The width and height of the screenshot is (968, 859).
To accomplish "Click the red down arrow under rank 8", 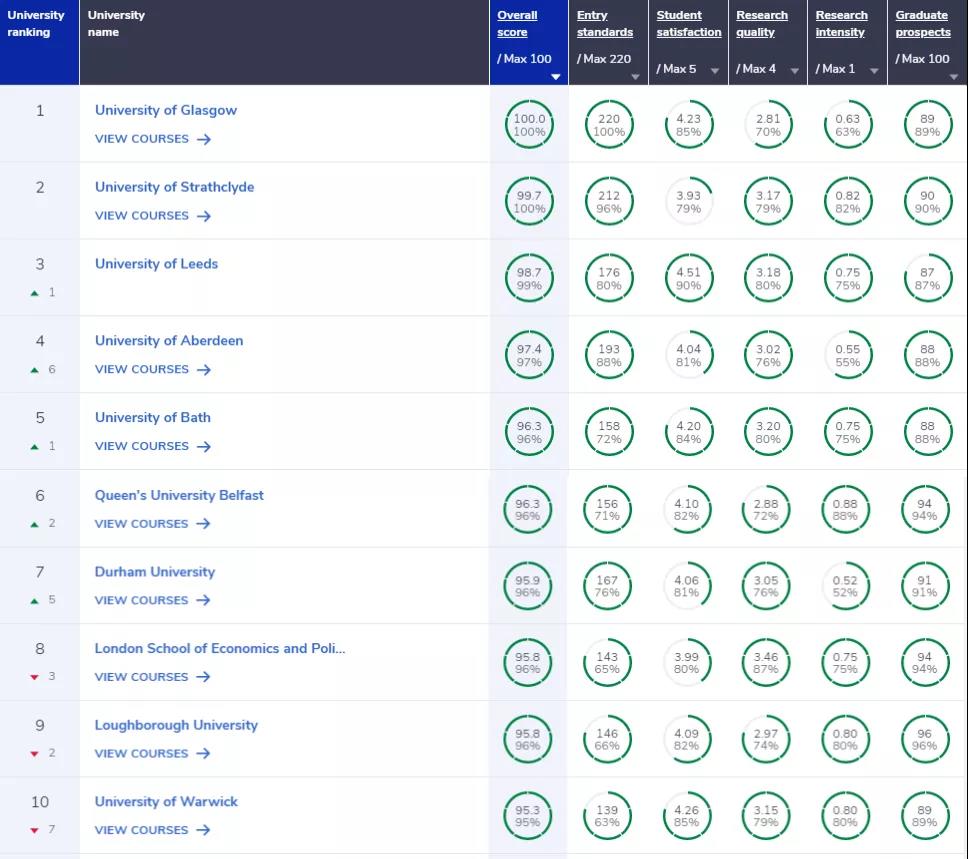I will pyautogui.click(x=35, y=677).
